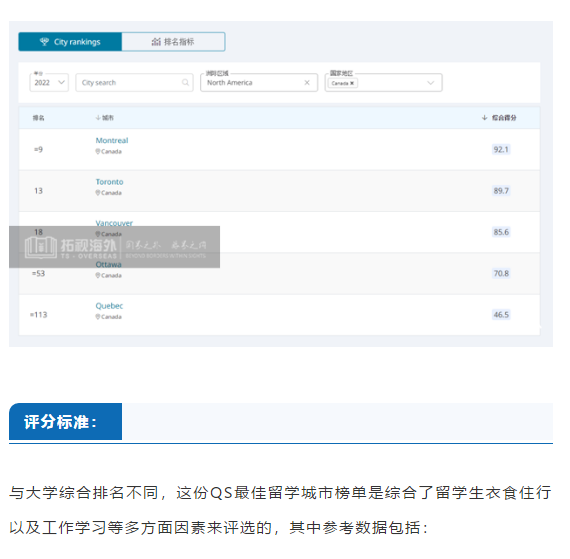The width and height of the screenshot is (570, 559).
Task: Click the City search input field
Action: (134, 83)
